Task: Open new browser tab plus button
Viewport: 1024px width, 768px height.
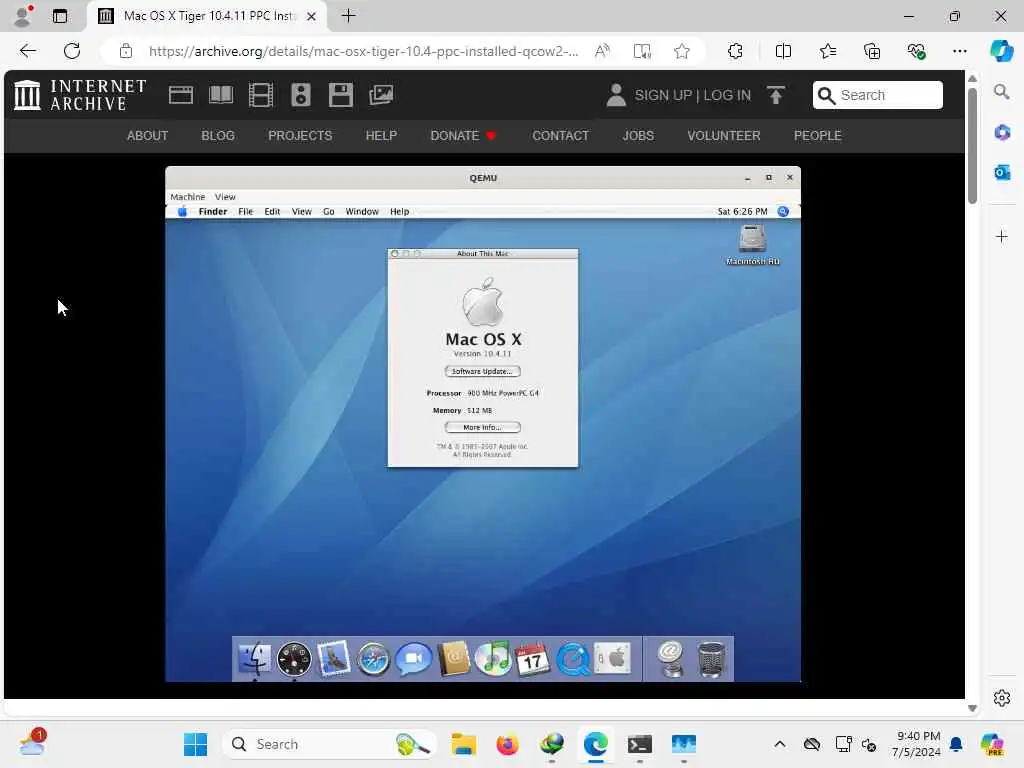Action: point(349,16)
